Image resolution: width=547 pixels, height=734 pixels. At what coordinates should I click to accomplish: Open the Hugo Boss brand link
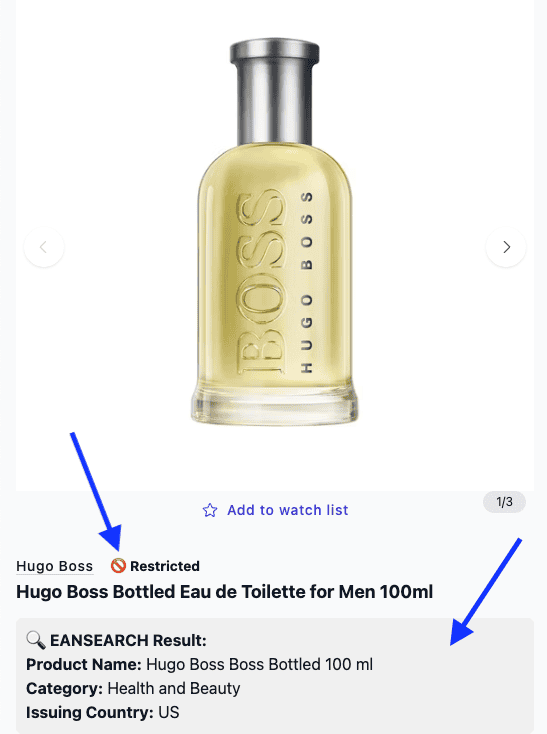coord(55,566)
